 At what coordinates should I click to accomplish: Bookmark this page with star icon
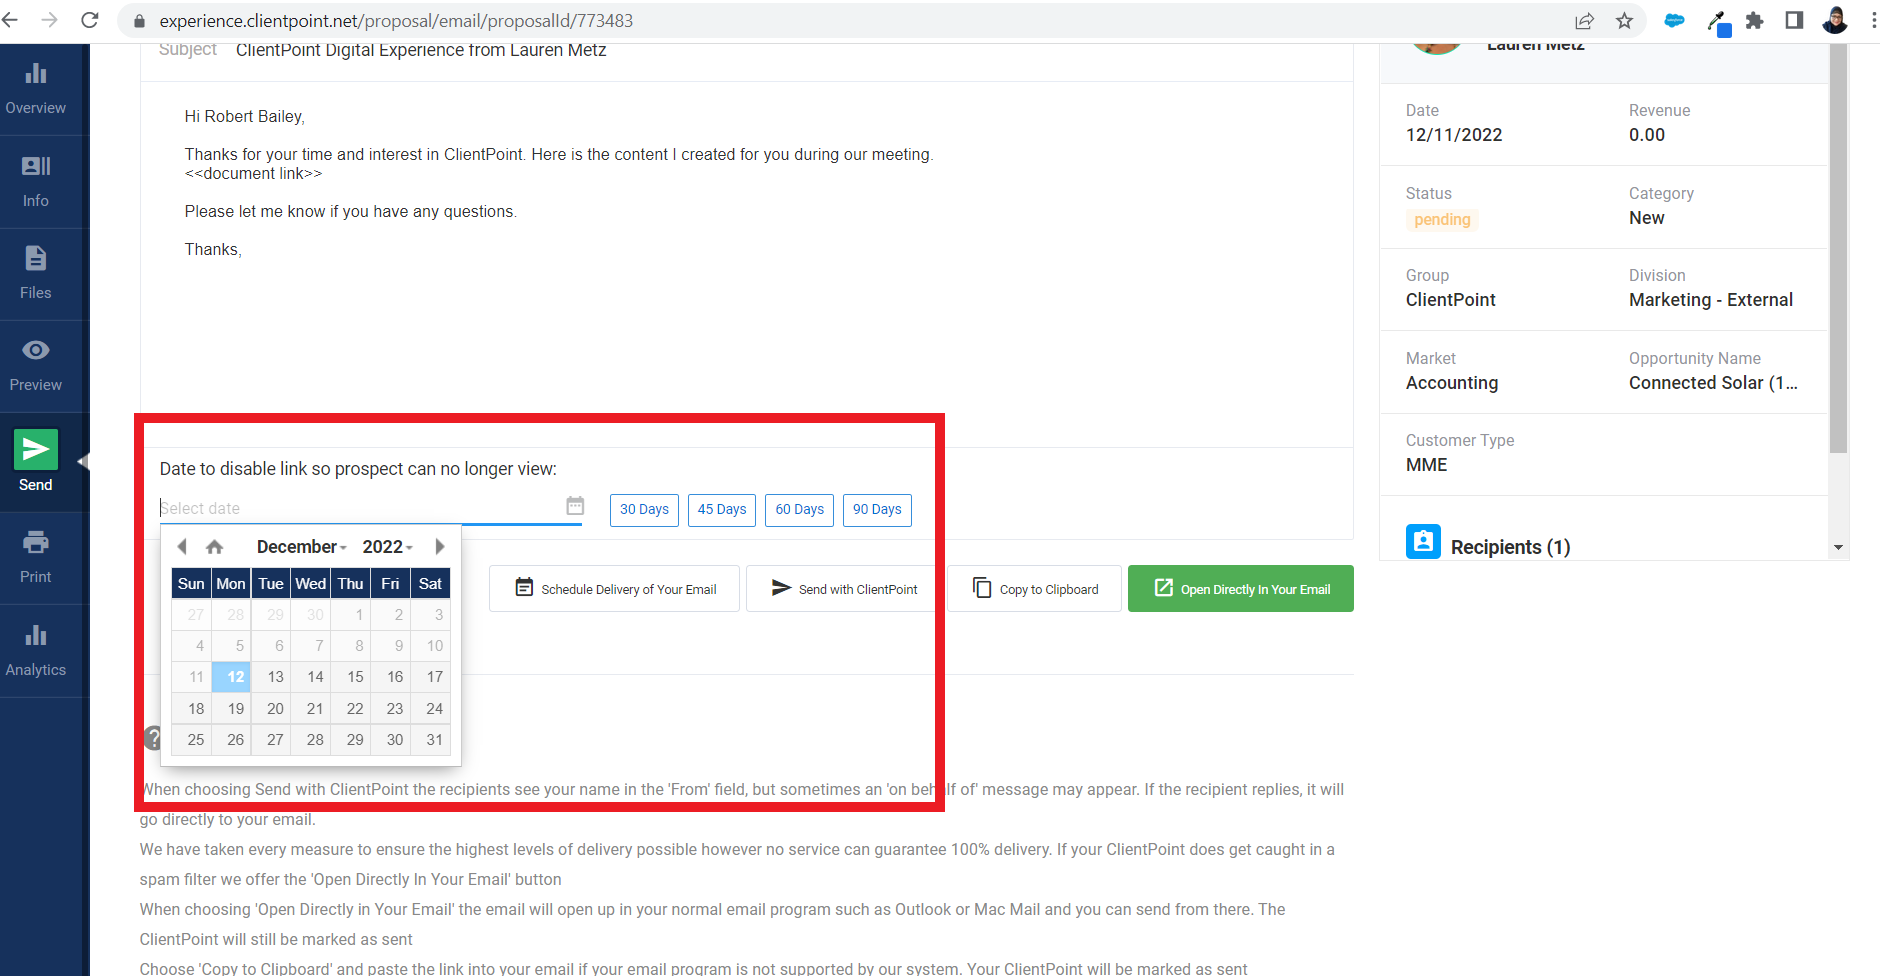click(1624, 20)
